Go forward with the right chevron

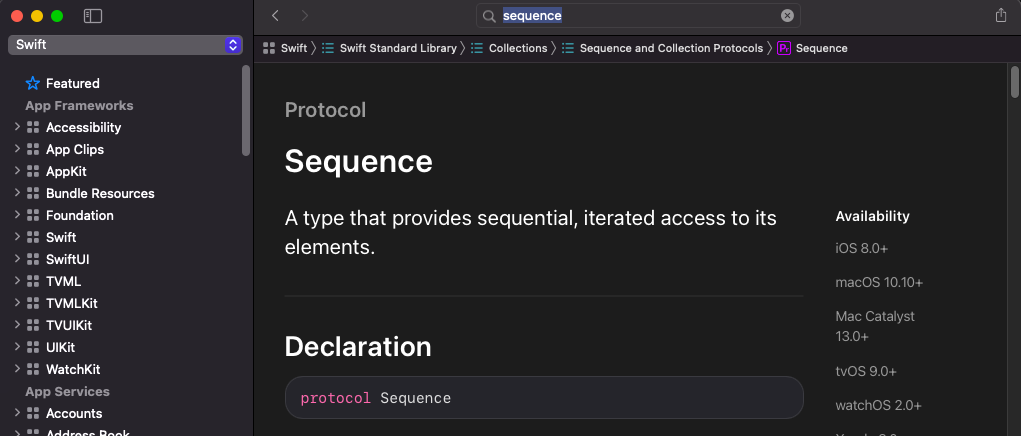[305, 16]
